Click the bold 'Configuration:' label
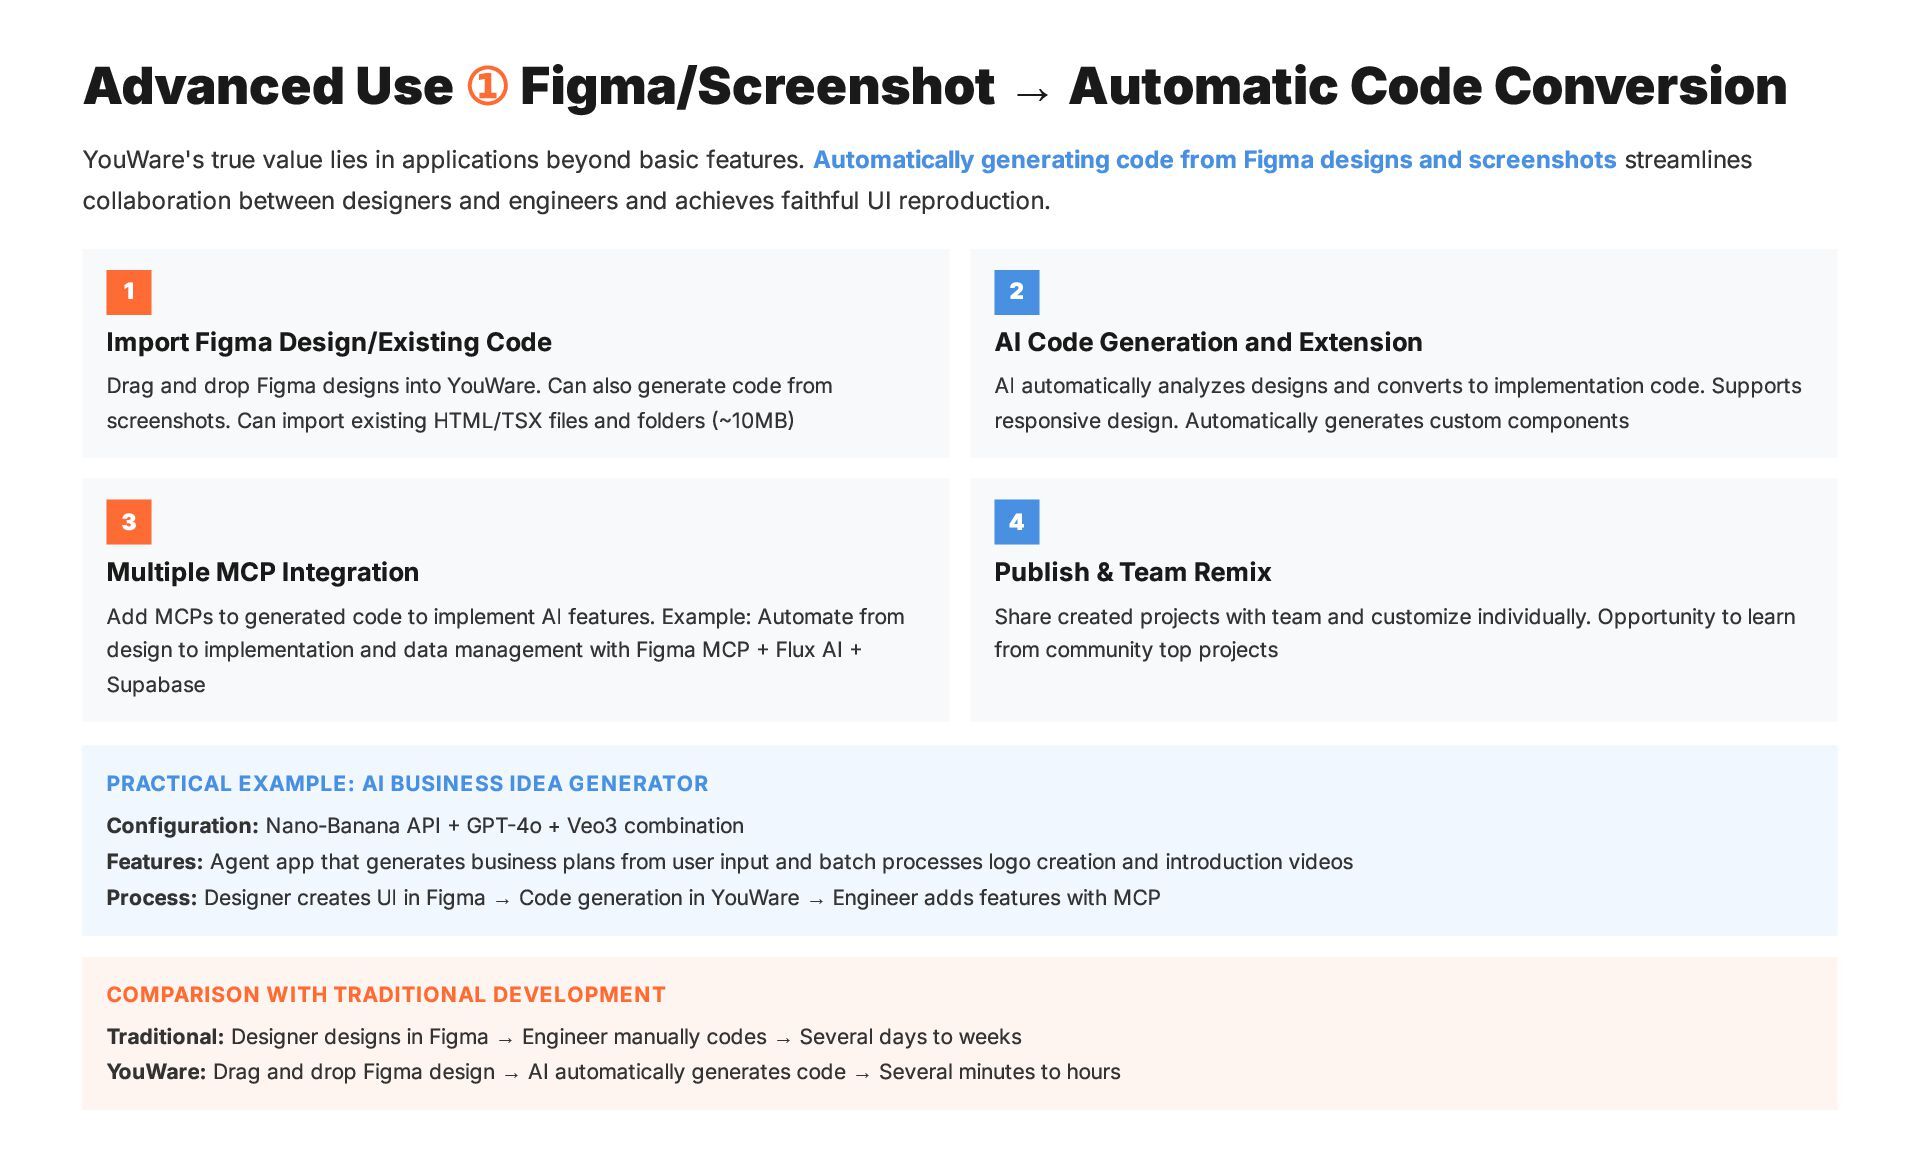1920x1164 pixels. pyautogui.click(x=182, y=826)
